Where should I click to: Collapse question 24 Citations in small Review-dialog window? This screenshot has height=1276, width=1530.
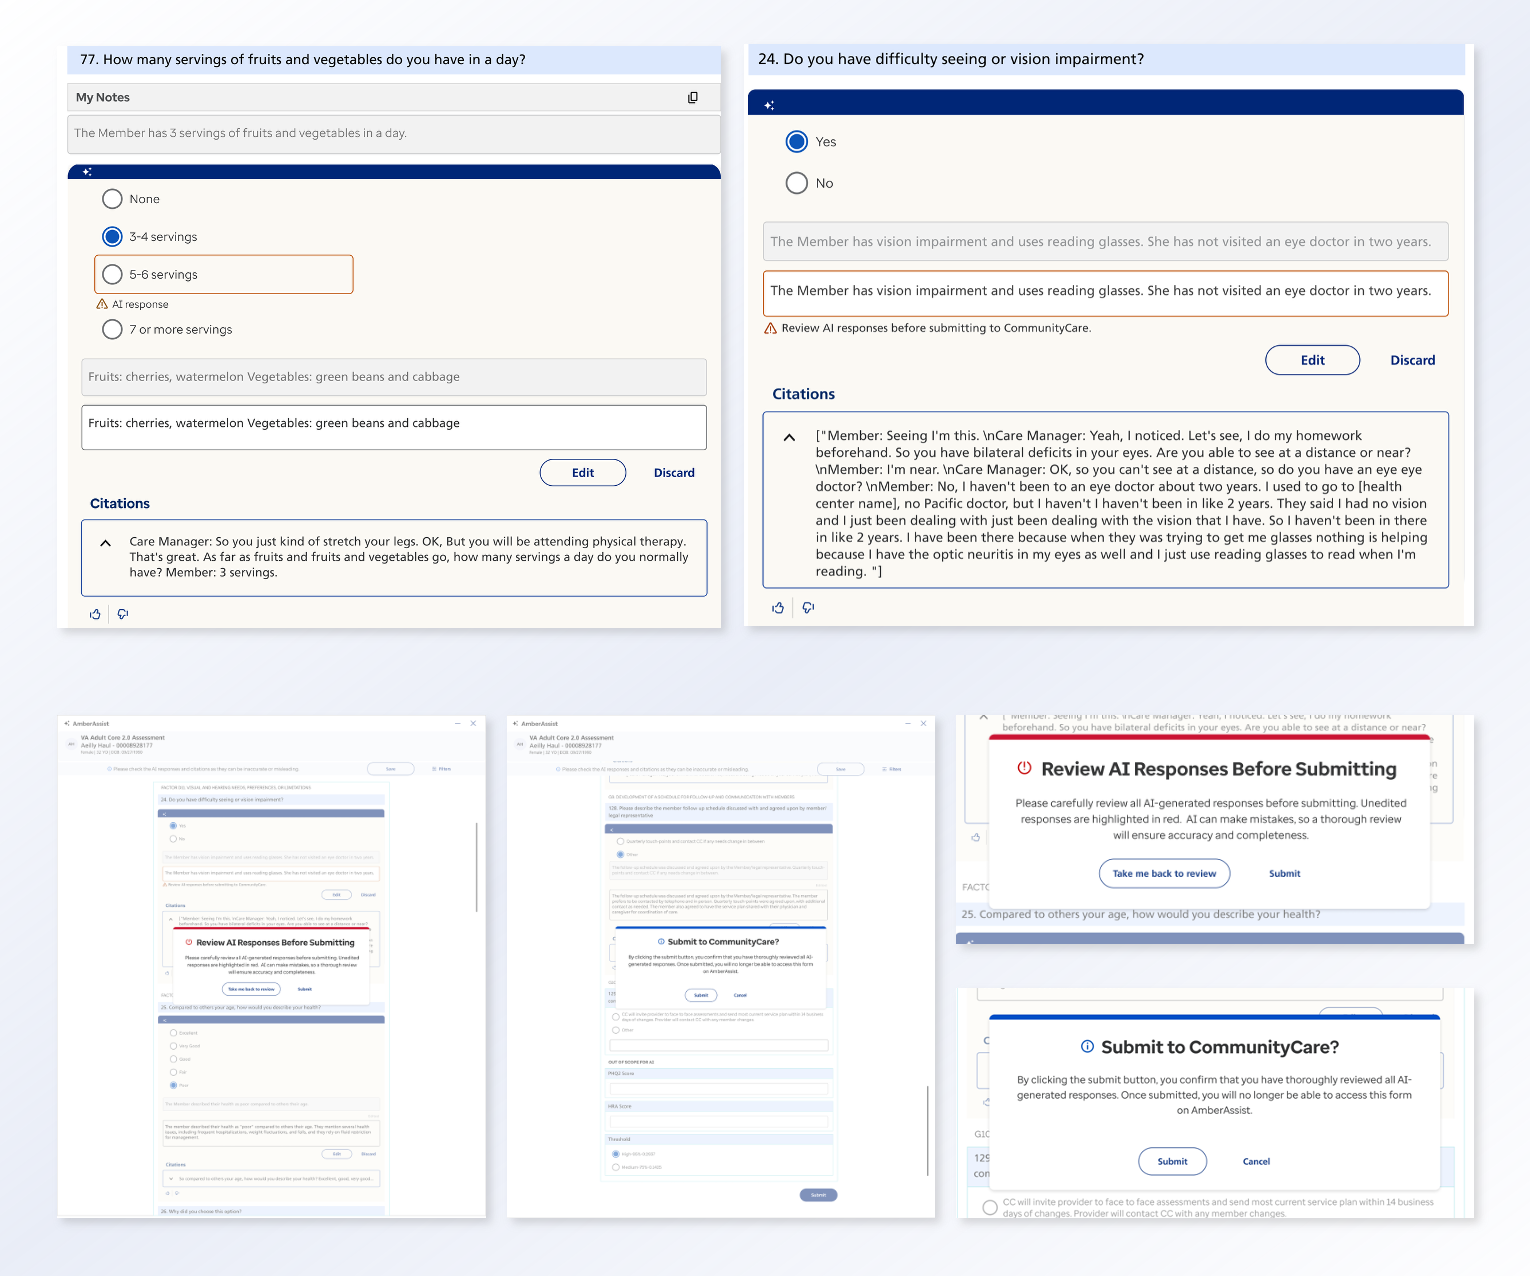171,918
